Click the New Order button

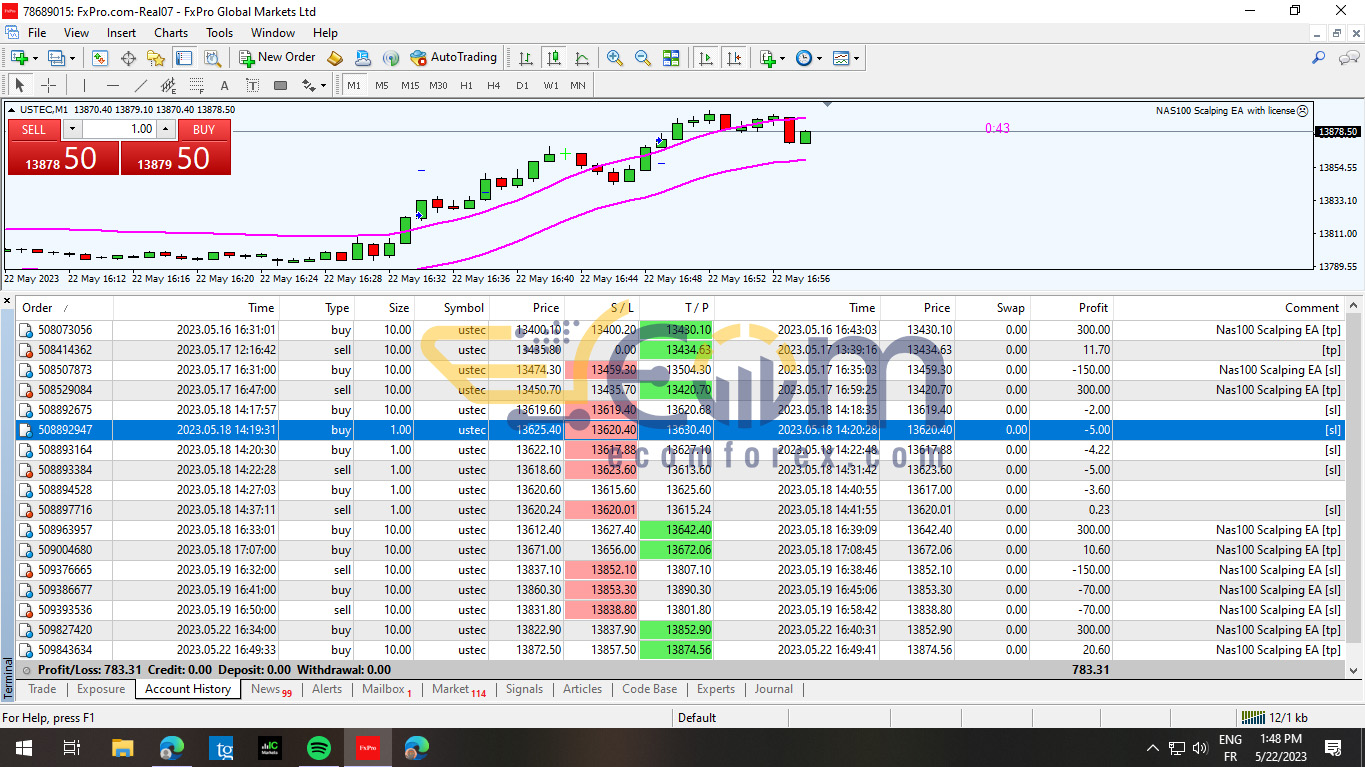click(277, 58)
